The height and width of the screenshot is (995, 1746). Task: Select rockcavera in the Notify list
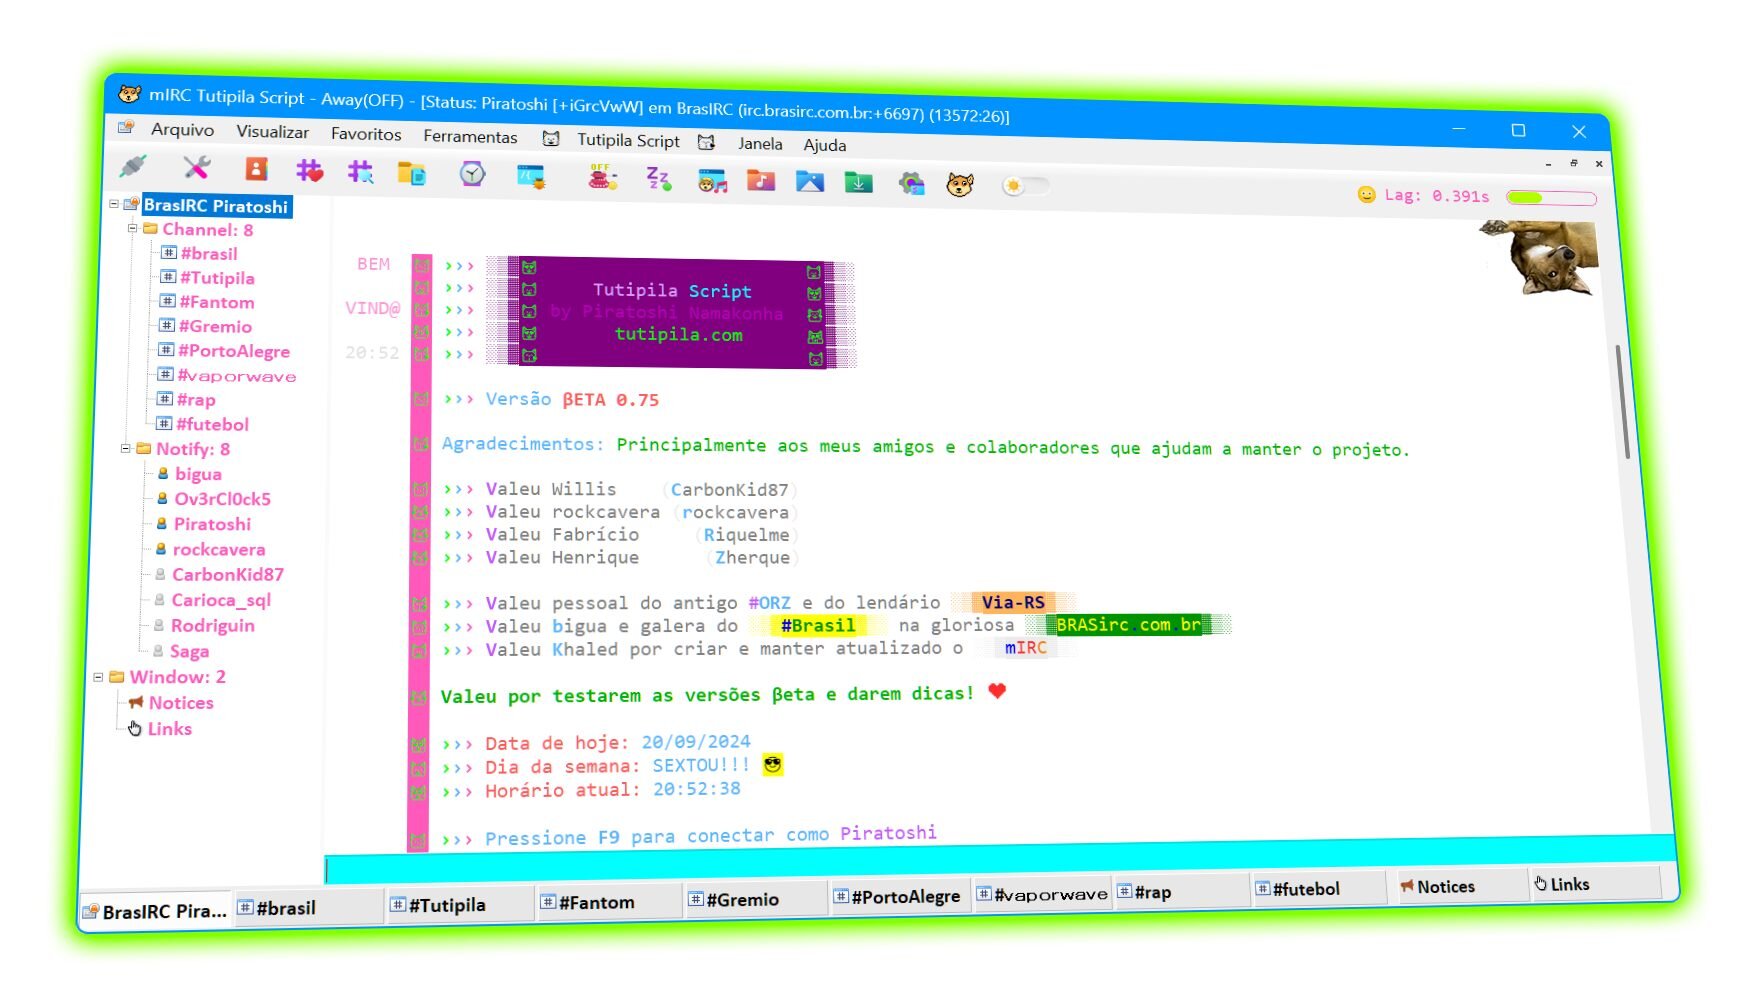tap(219, 549)
